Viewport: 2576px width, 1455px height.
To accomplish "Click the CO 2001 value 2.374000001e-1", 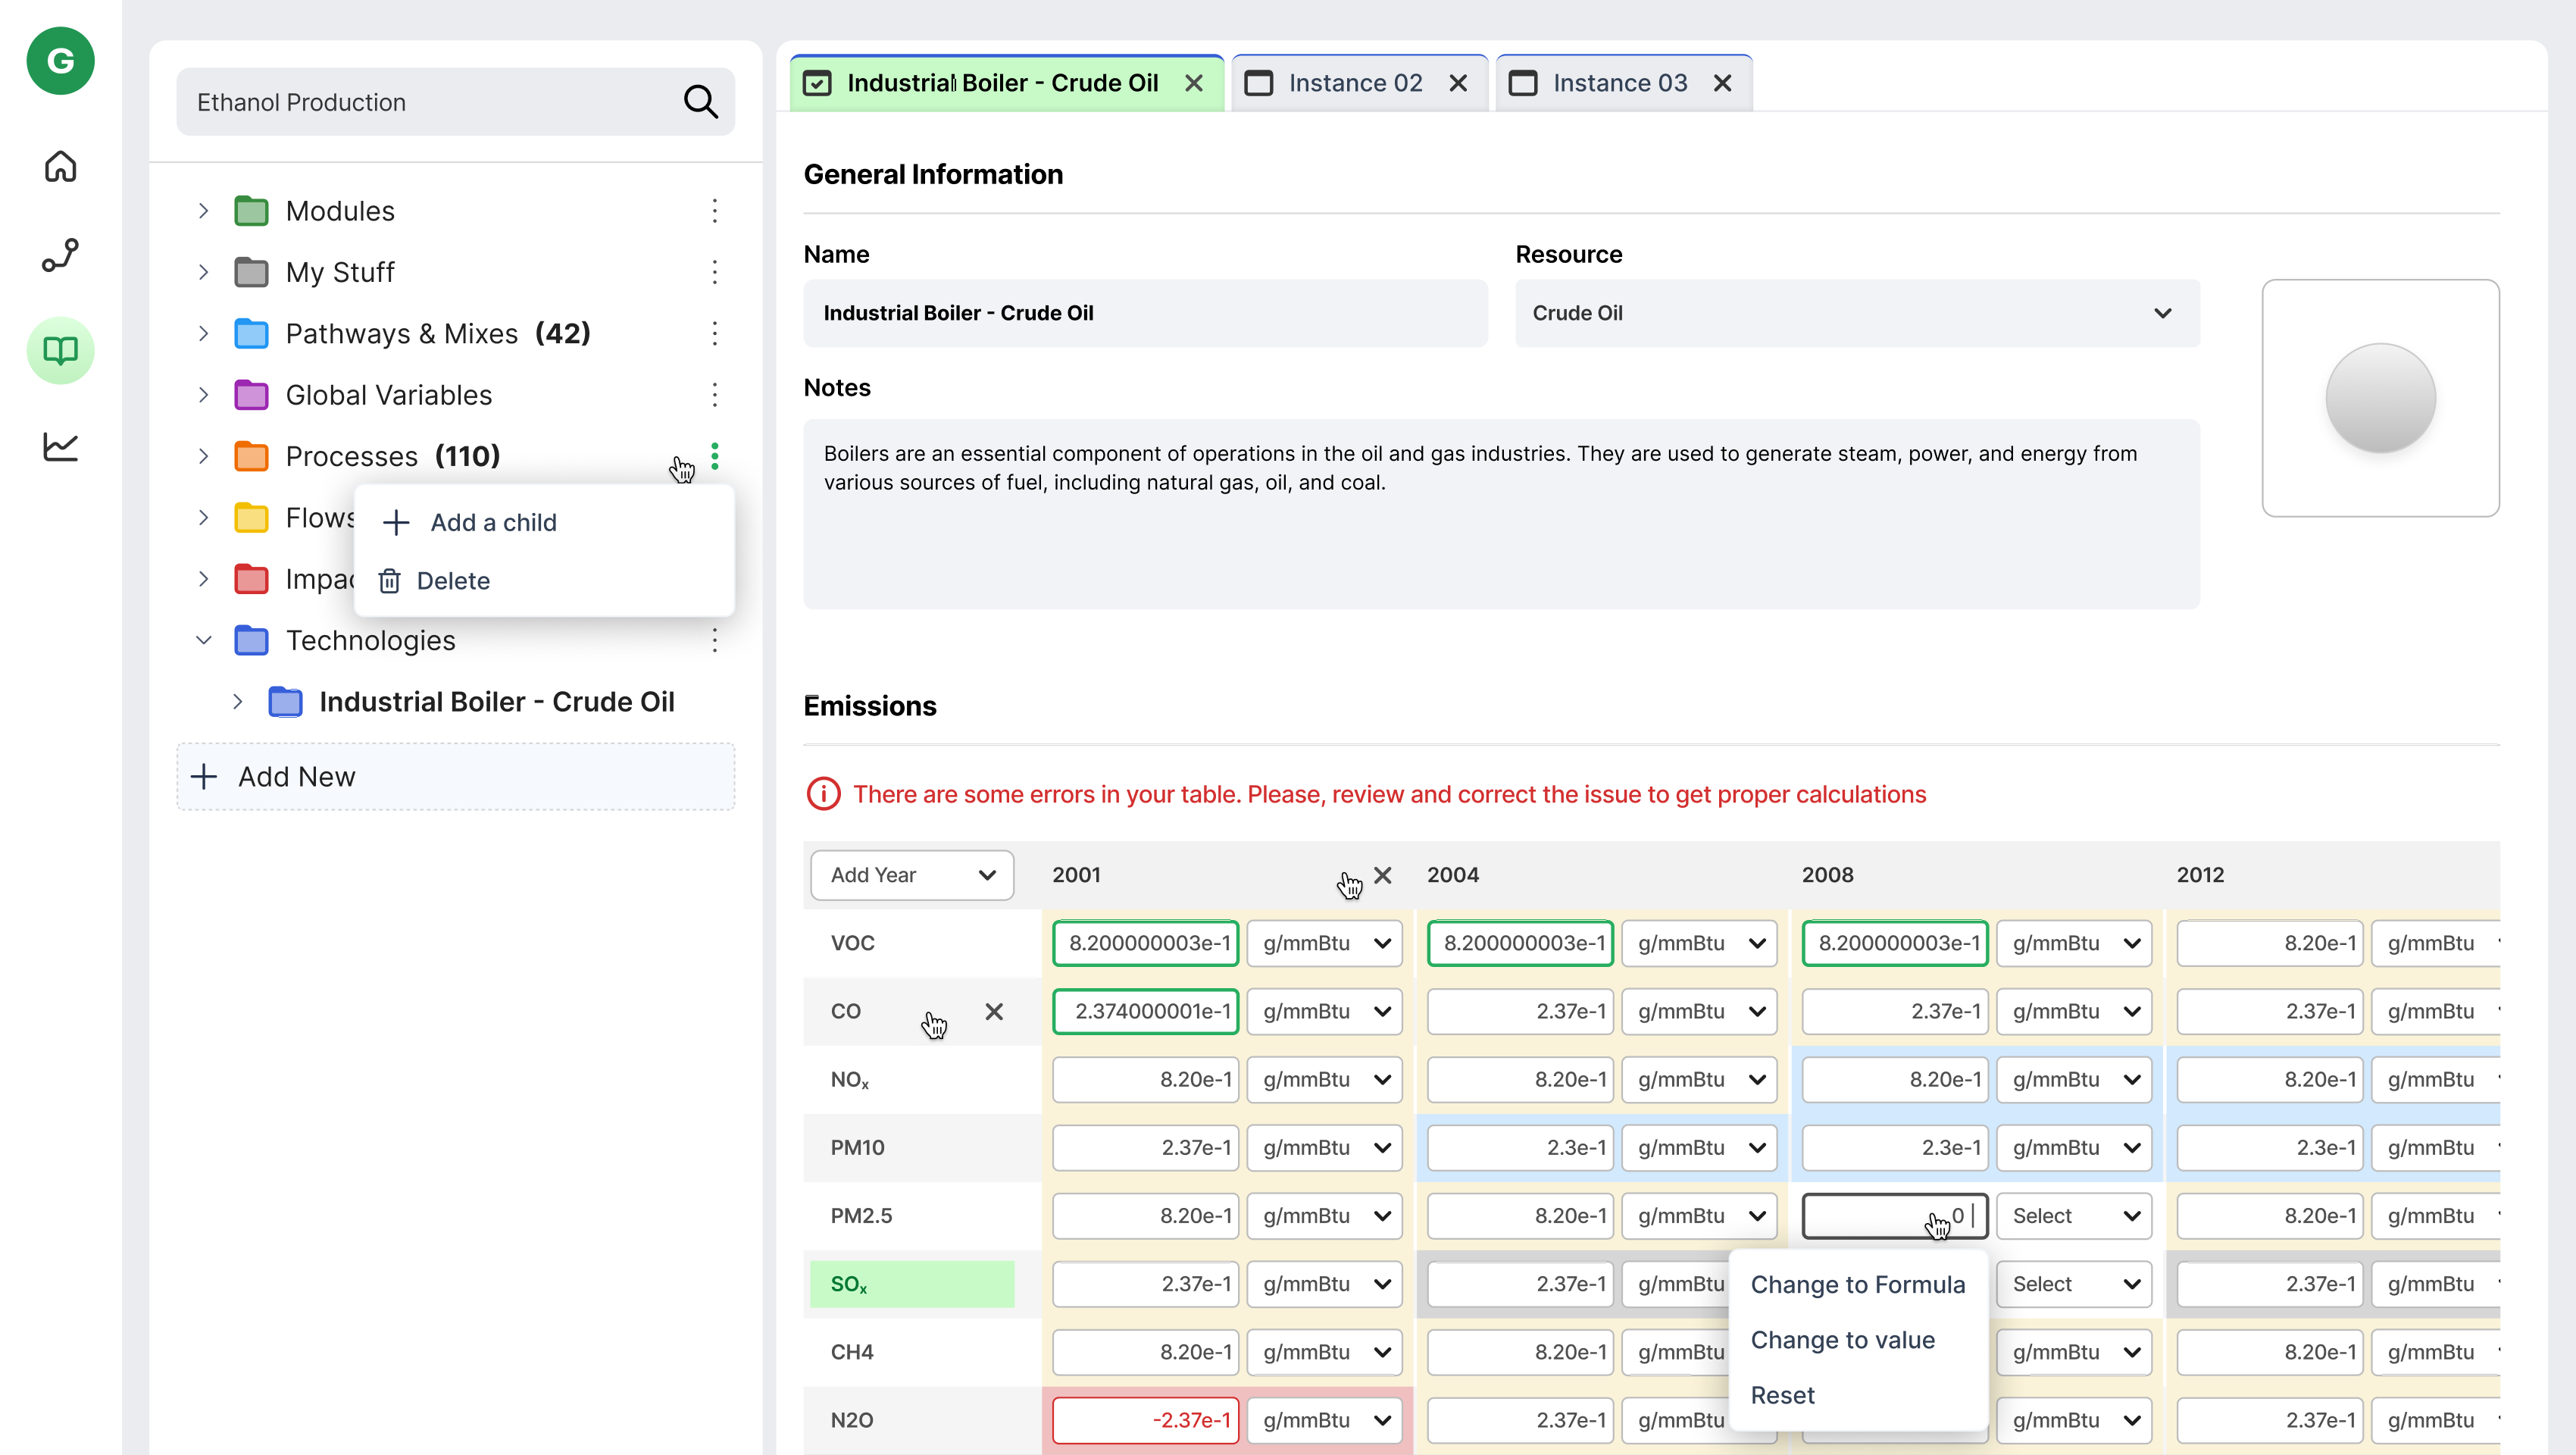I will coord(1146,1011).
